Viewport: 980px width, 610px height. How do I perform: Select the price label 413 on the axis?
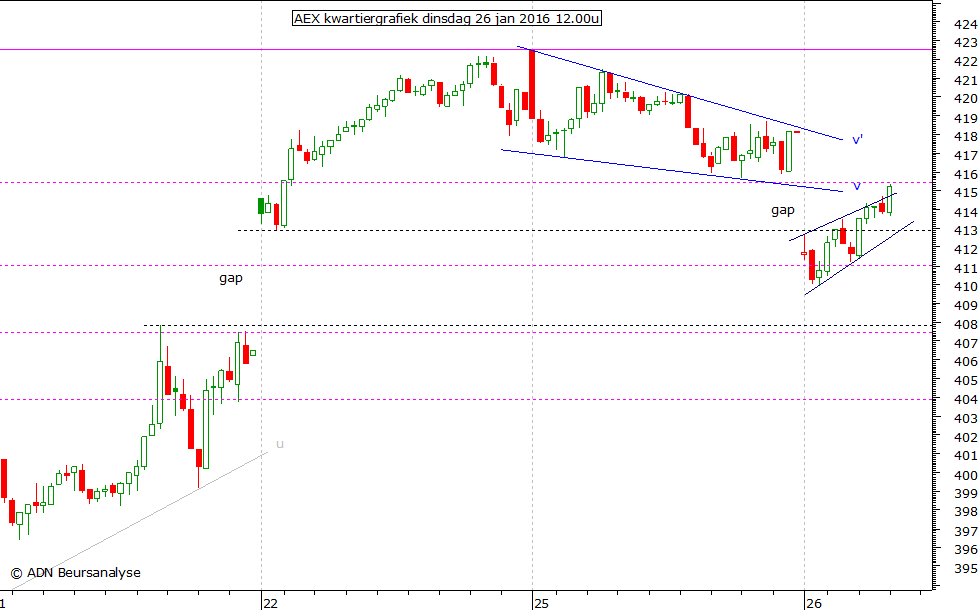pyautogui.click(x=966, y=230)
